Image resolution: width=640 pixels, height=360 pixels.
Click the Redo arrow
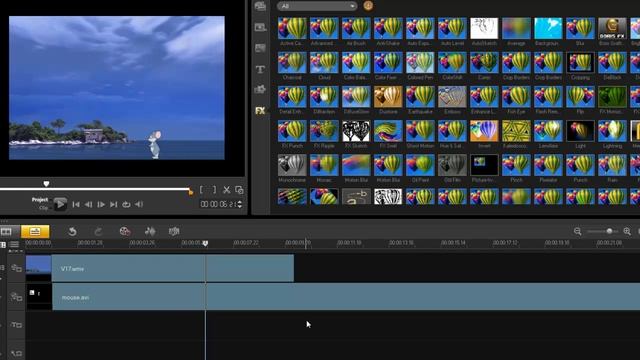(98, 231)
